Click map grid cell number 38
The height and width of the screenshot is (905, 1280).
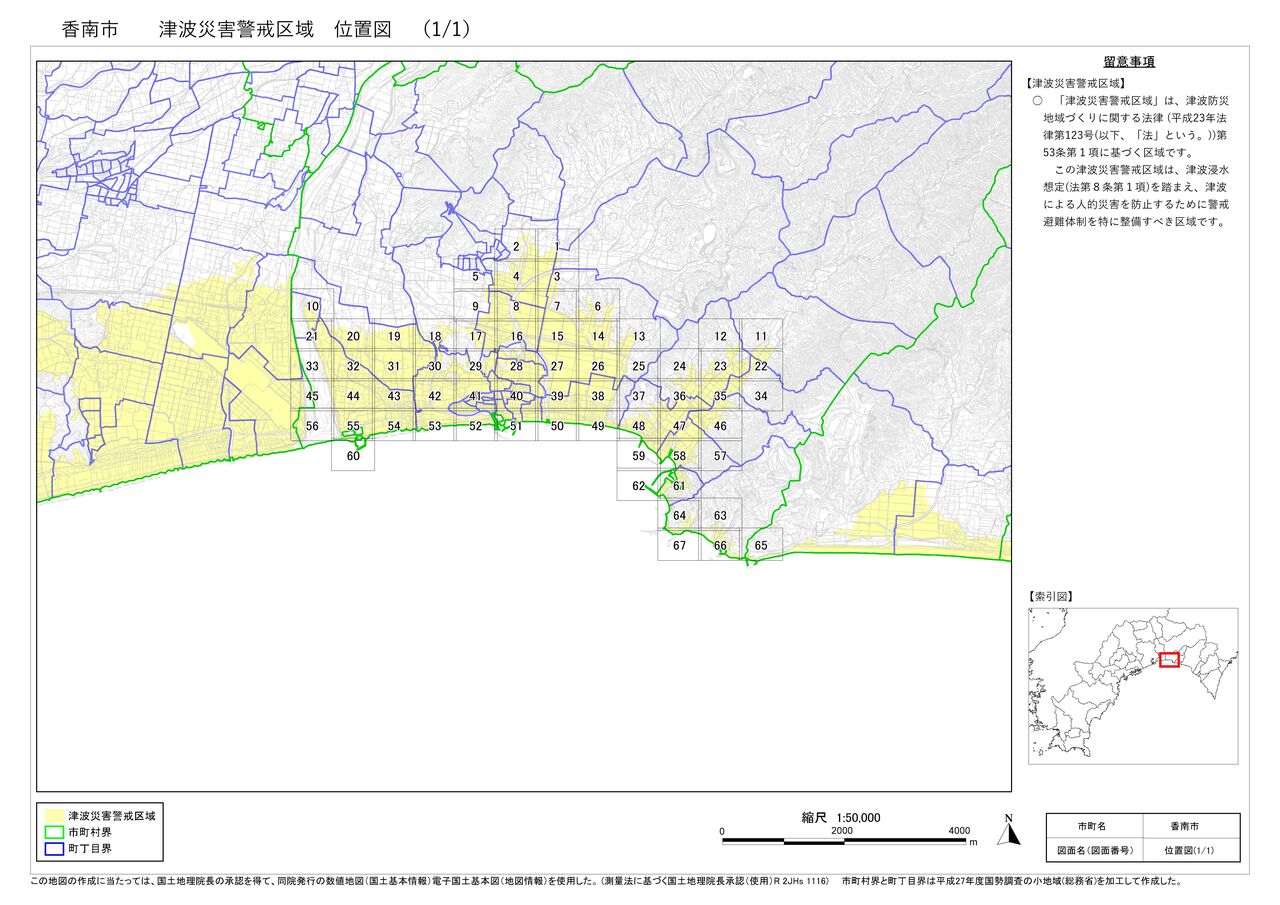(x=598, y=396)
